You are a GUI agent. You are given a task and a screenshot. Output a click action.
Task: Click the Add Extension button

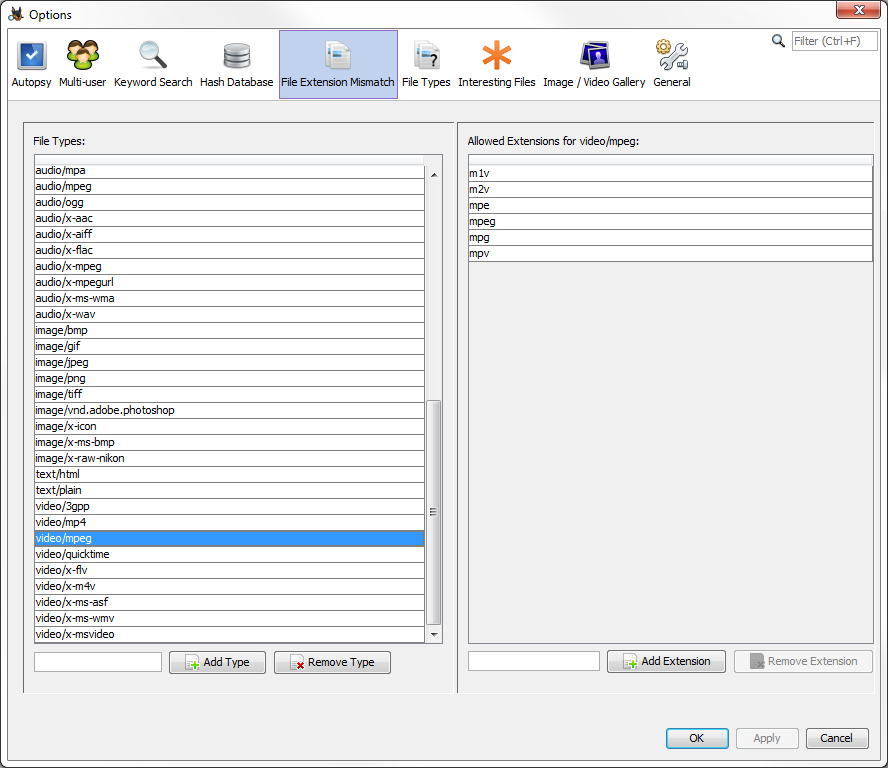click(x=665, y=661)
